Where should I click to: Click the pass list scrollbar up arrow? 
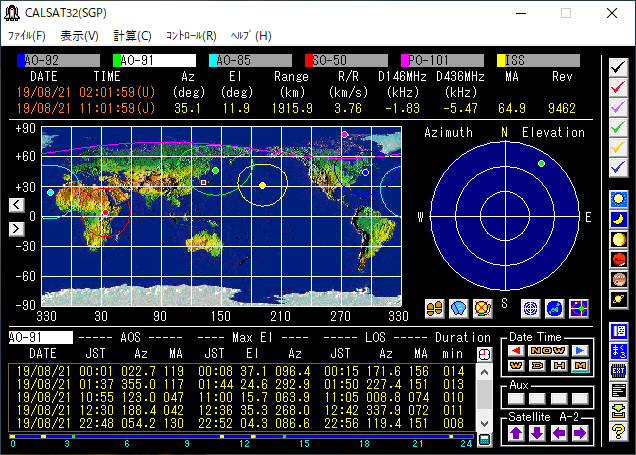[484, 372]
